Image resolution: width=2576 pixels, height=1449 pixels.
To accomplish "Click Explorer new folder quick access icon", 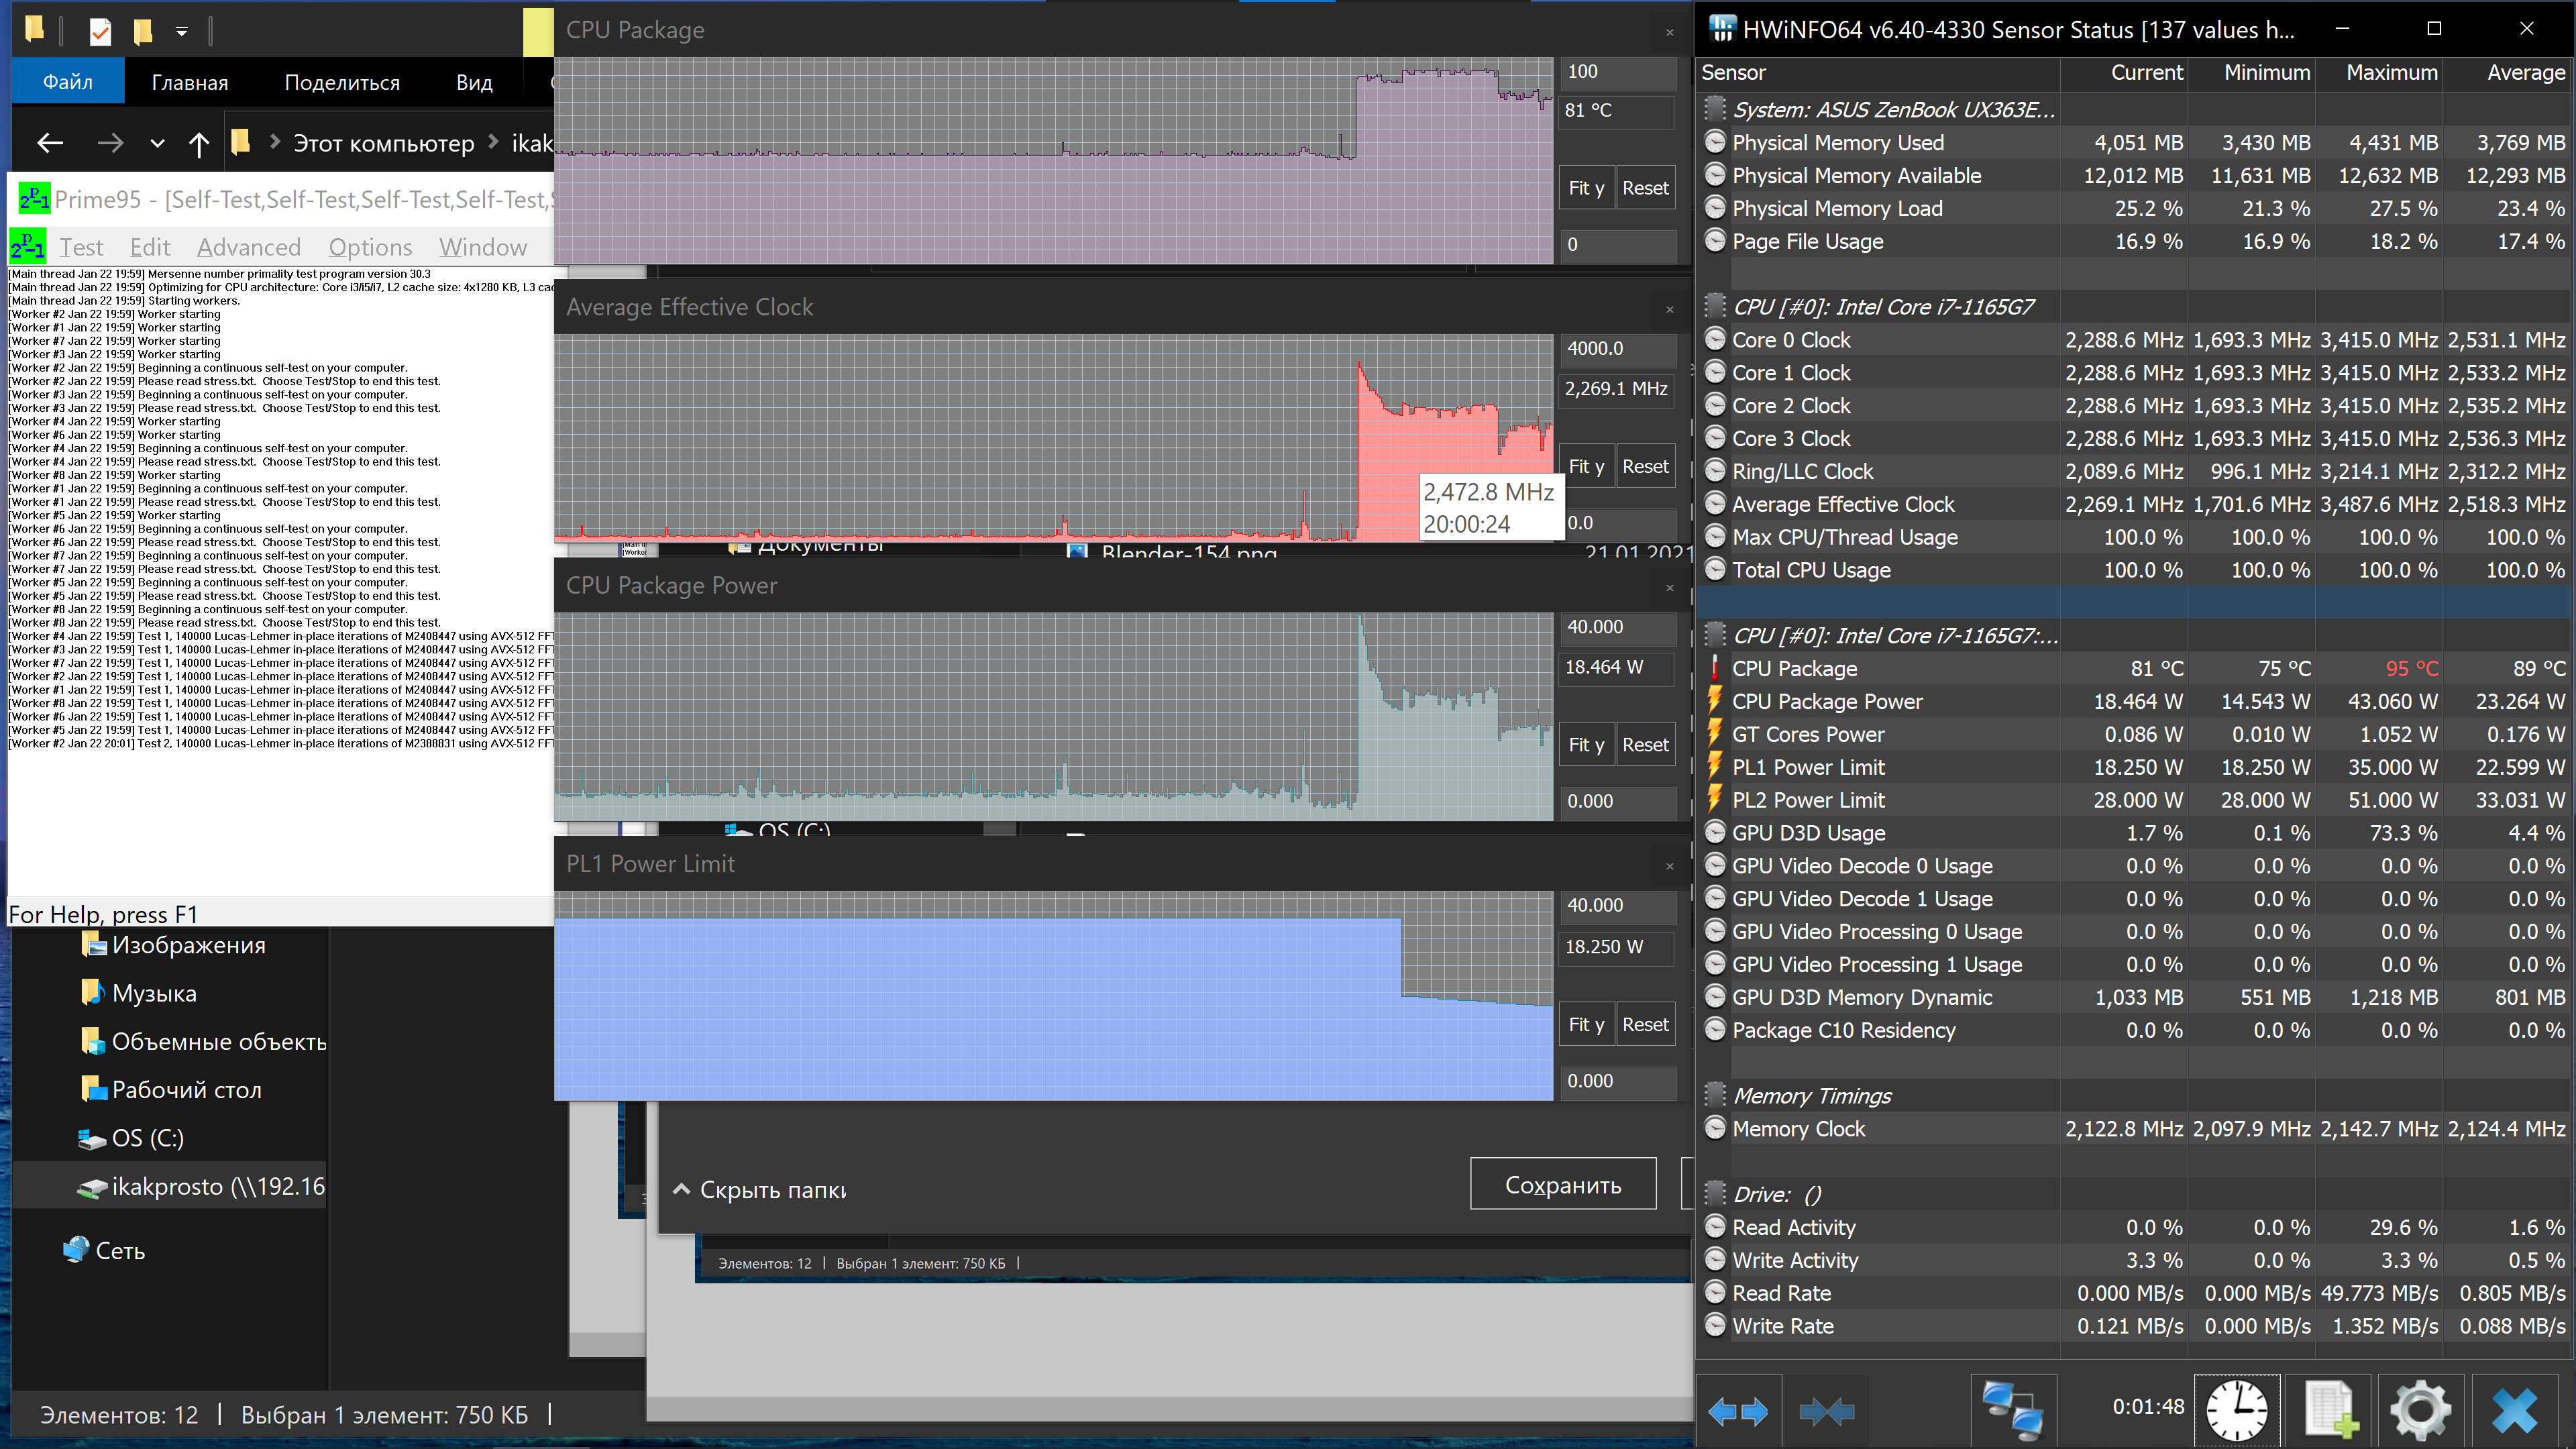I will point(143,32).
